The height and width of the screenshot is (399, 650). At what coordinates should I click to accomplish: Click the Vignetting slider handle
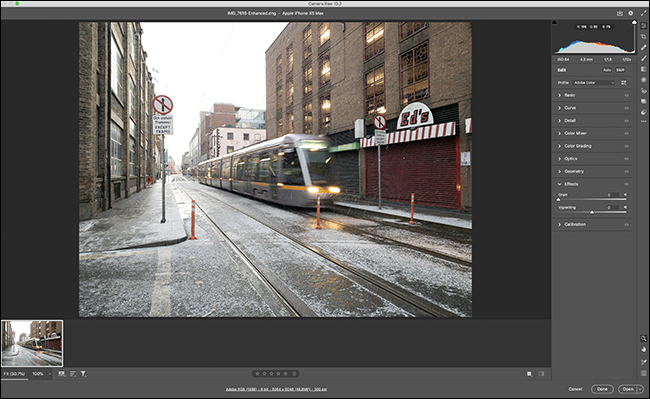pos(592,213)
